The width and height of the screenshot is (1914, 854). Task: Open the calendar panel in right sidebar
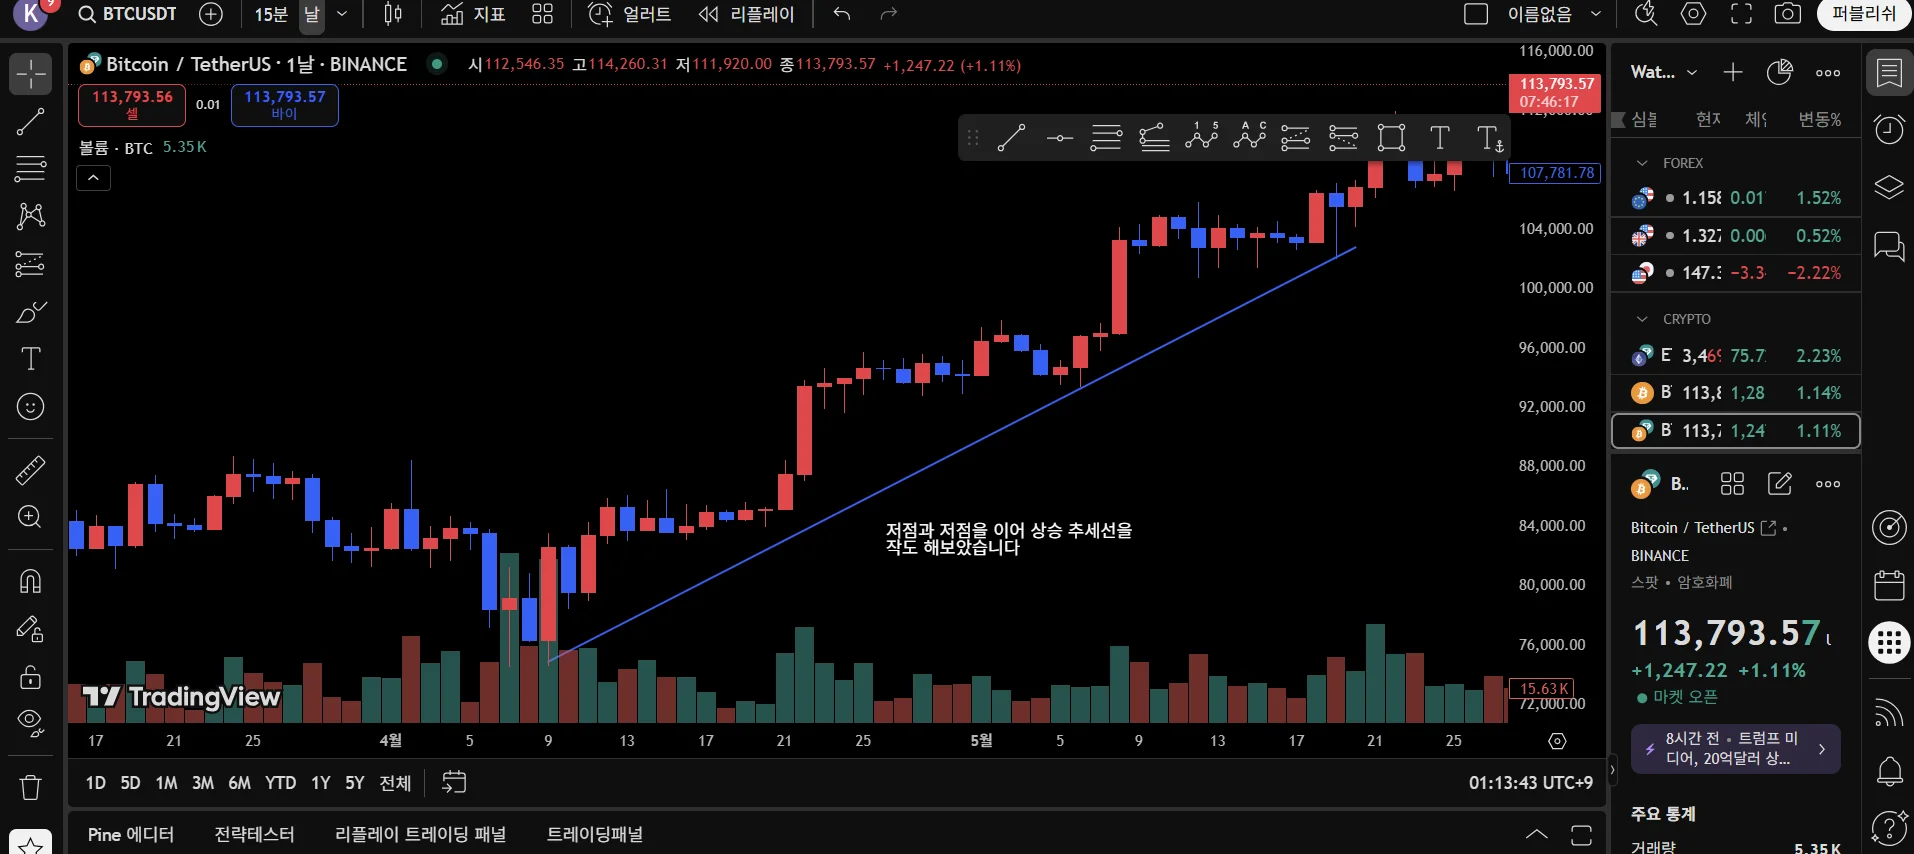[1889, 585]
